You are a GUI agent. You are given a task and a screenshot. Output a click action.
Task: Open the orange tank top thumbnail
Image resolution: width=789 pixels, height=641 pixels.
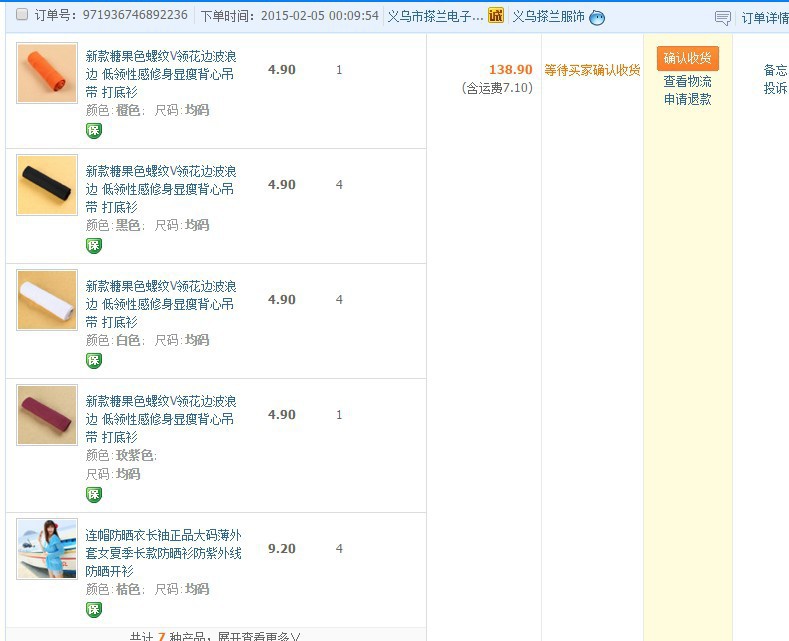click(47, 73)
